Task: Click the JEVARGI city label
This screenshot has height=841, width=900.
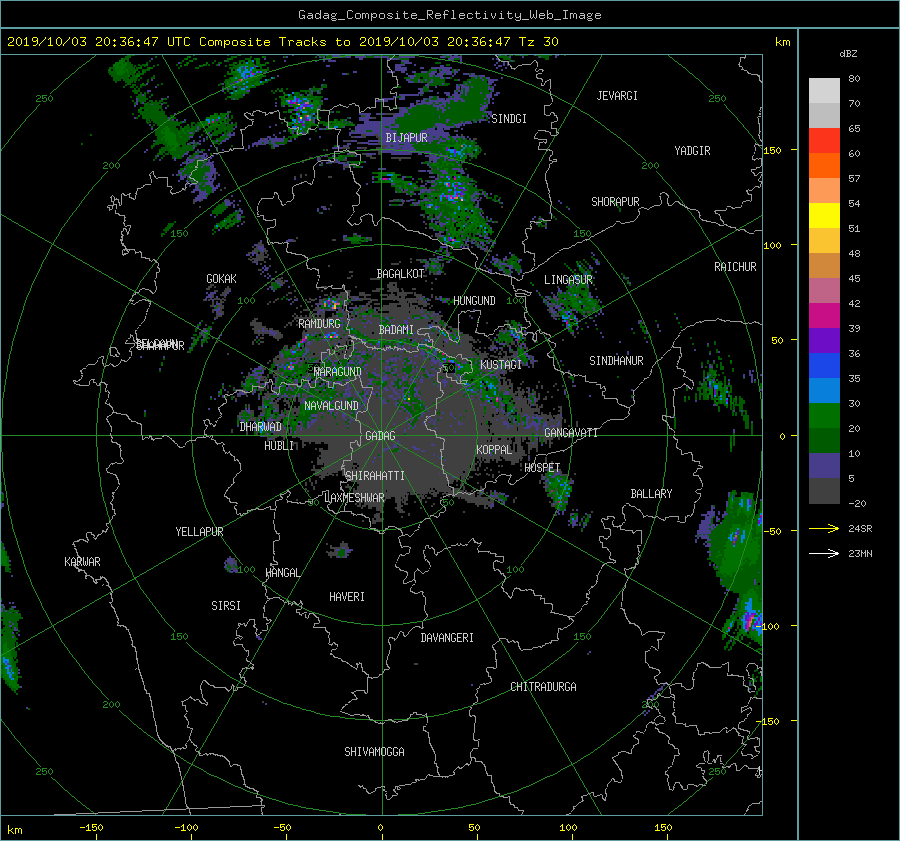Action: tap(617, 96)
